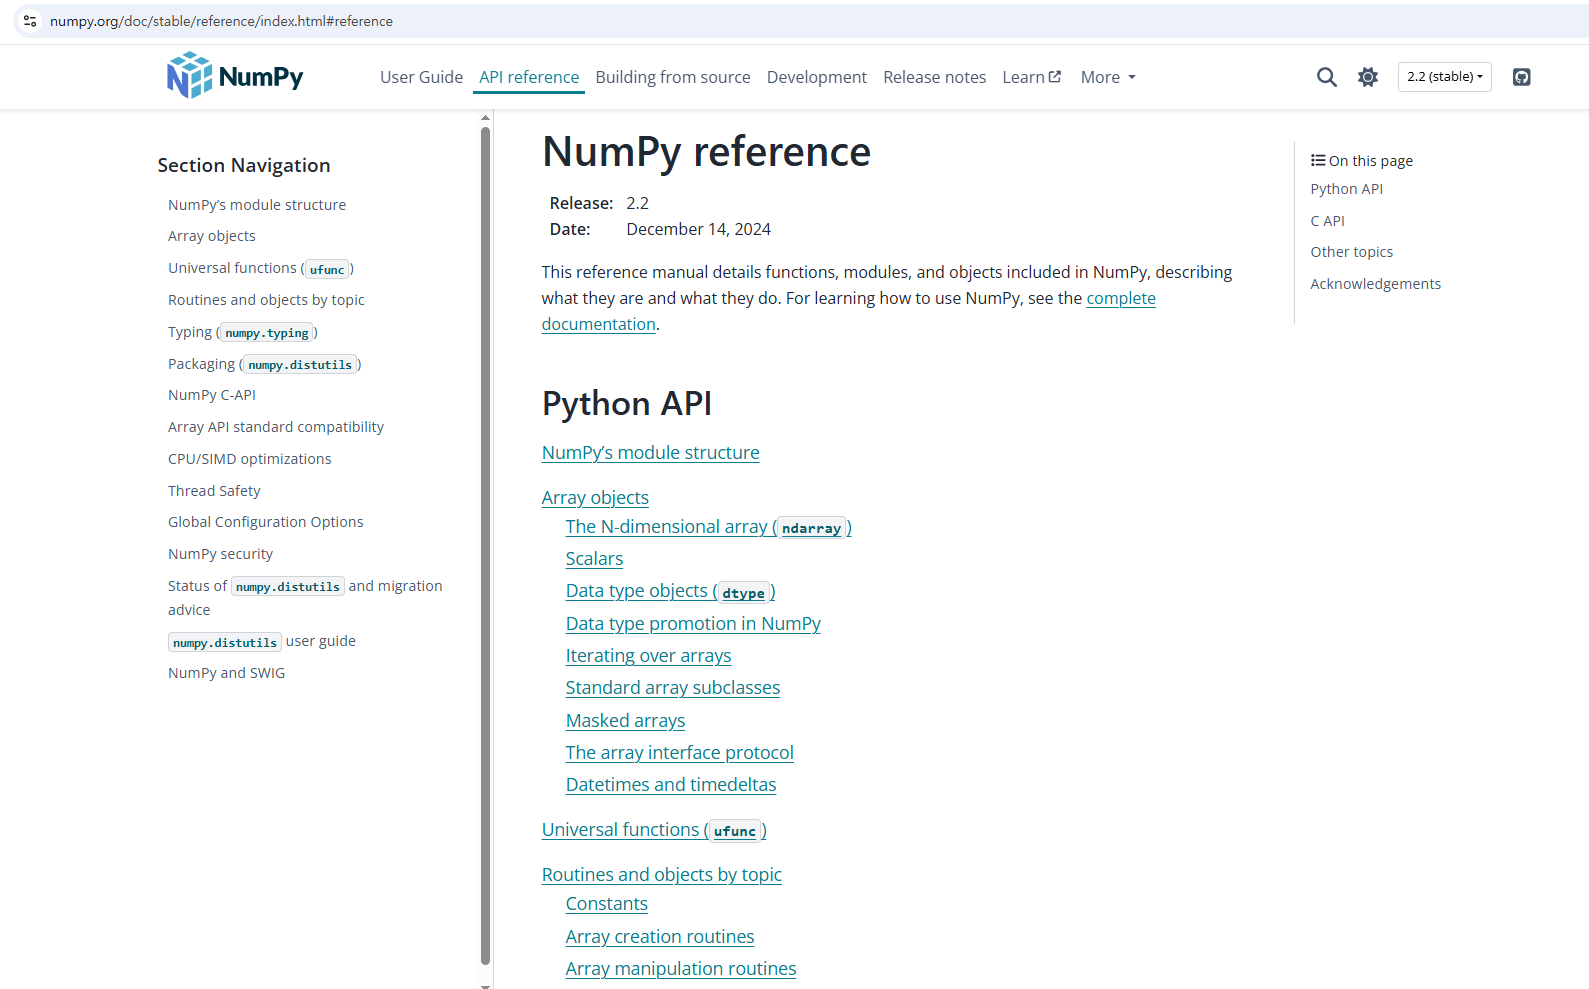Toggle light/dark theme icon

tap(1368, 77)
